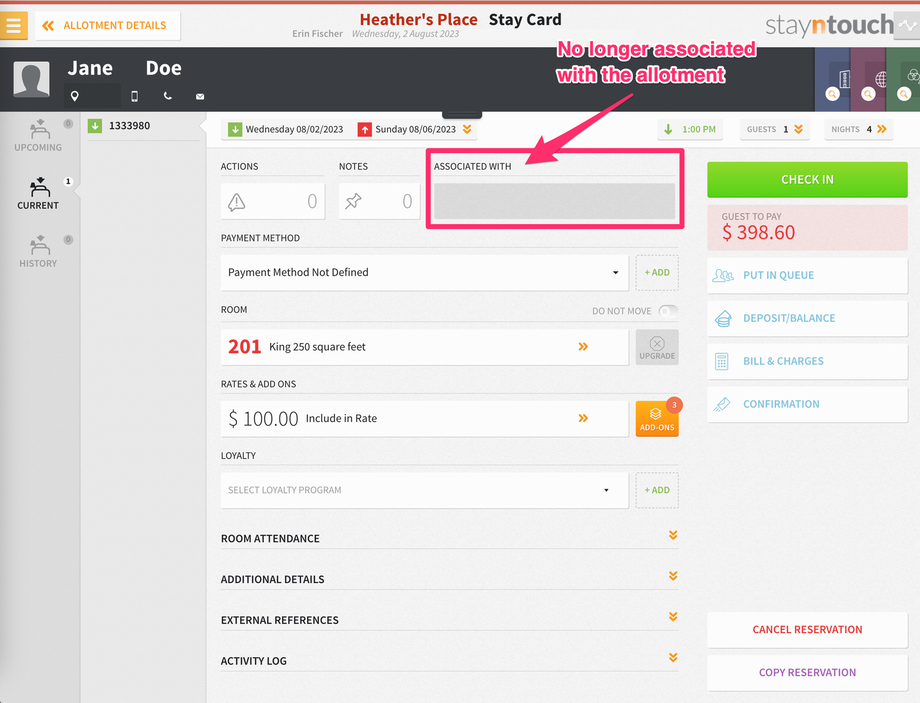The image size is (920, 703).
Task: Click the pencil icon beside Confirmation
Action: click(x=722, y=404)
